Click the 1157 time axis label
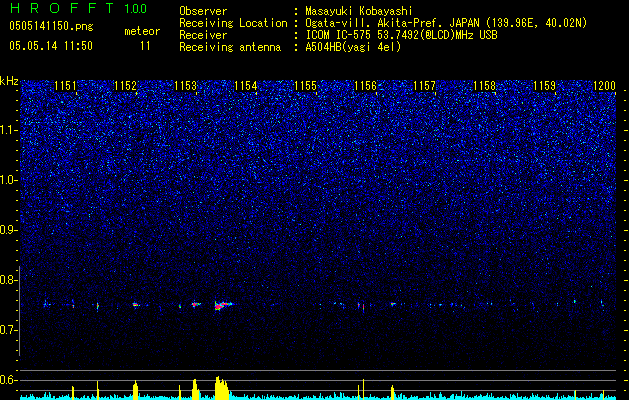The width and height of the screenshot is (629, 400). pos(424,86)
